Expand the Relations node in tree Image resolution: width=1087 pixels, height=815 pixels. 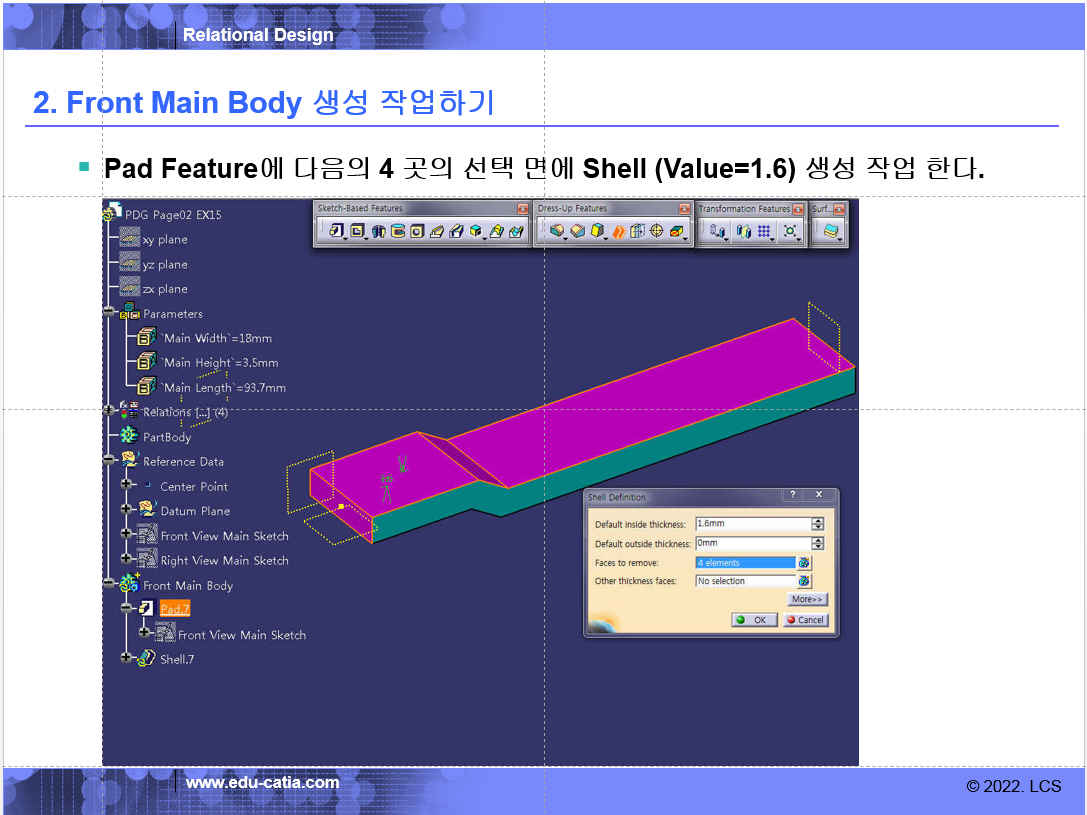click(x=109, y=411)
